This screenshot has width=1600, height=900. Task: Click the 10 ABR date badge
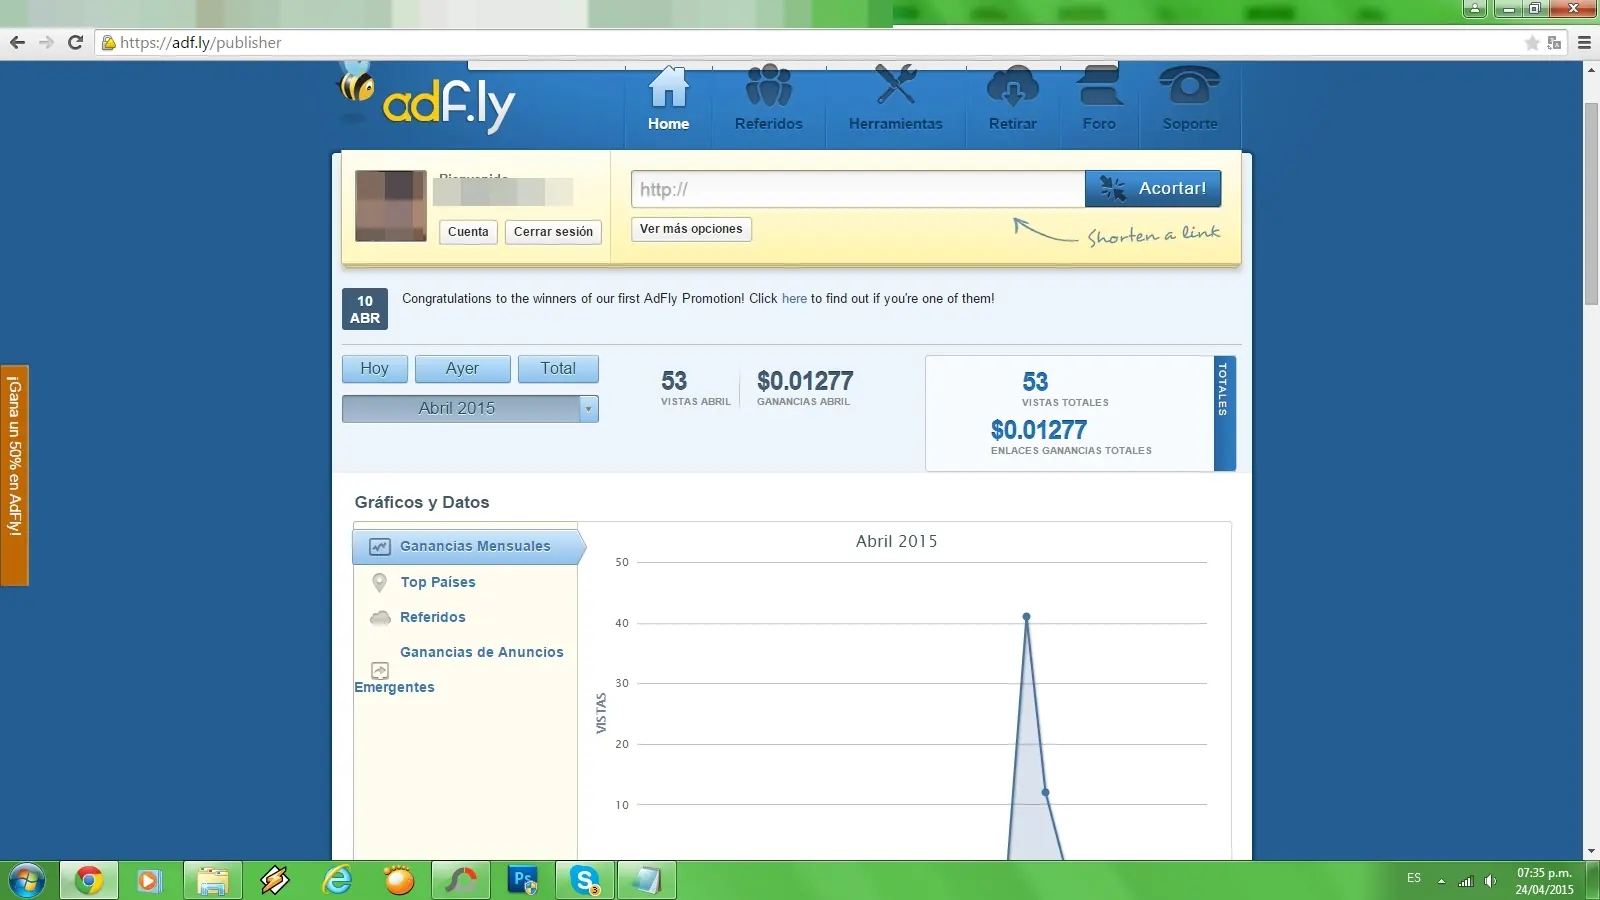365,309
